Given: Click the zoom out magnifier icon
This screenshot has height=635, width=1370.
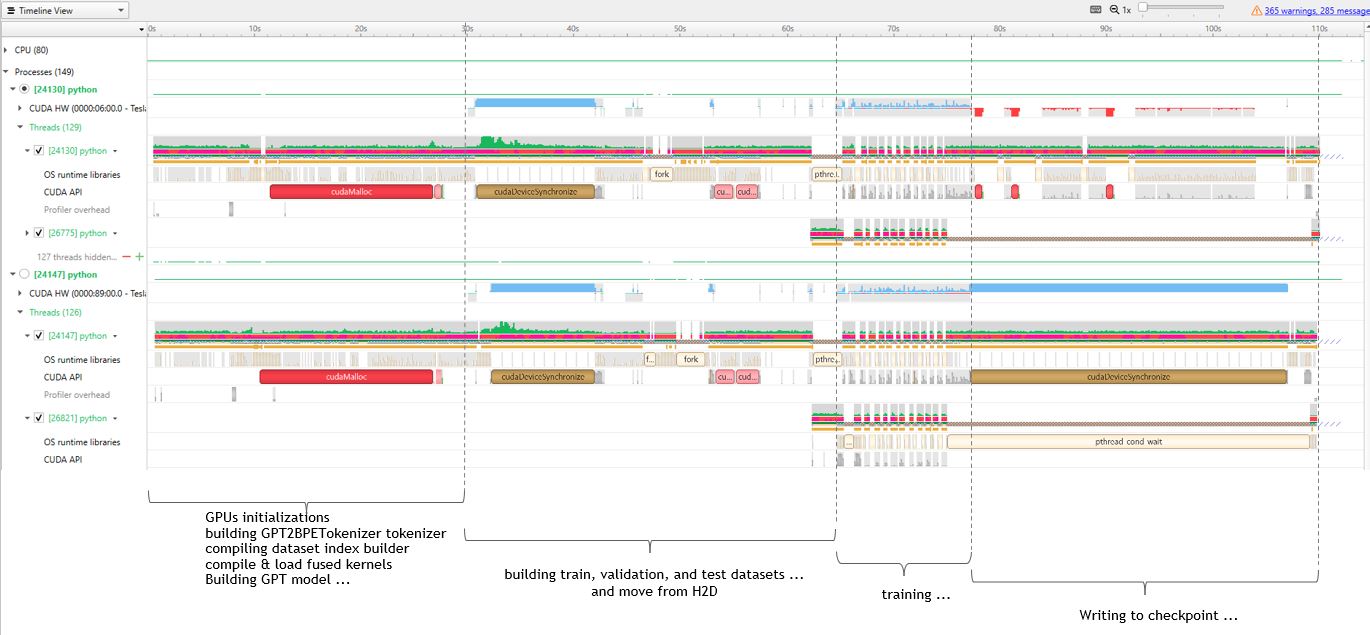Looking at the screenshot, I should (x=1112, y=10).
